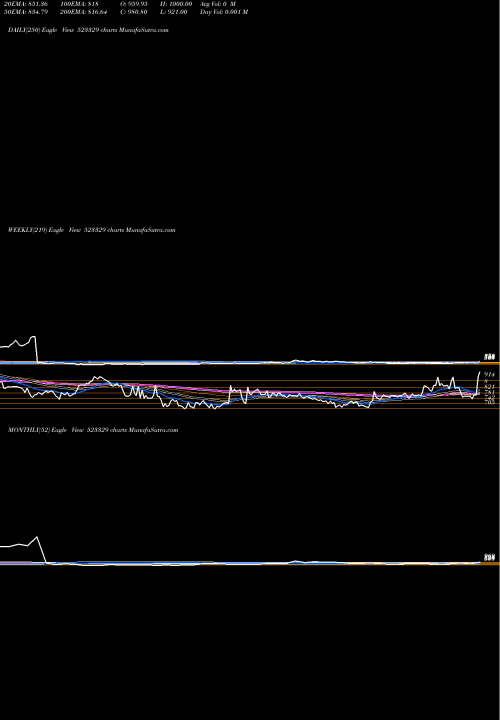Viewport: 500px width, 720px height.
Task: Click the 914 price axis label
Action: tap(489, 375)
